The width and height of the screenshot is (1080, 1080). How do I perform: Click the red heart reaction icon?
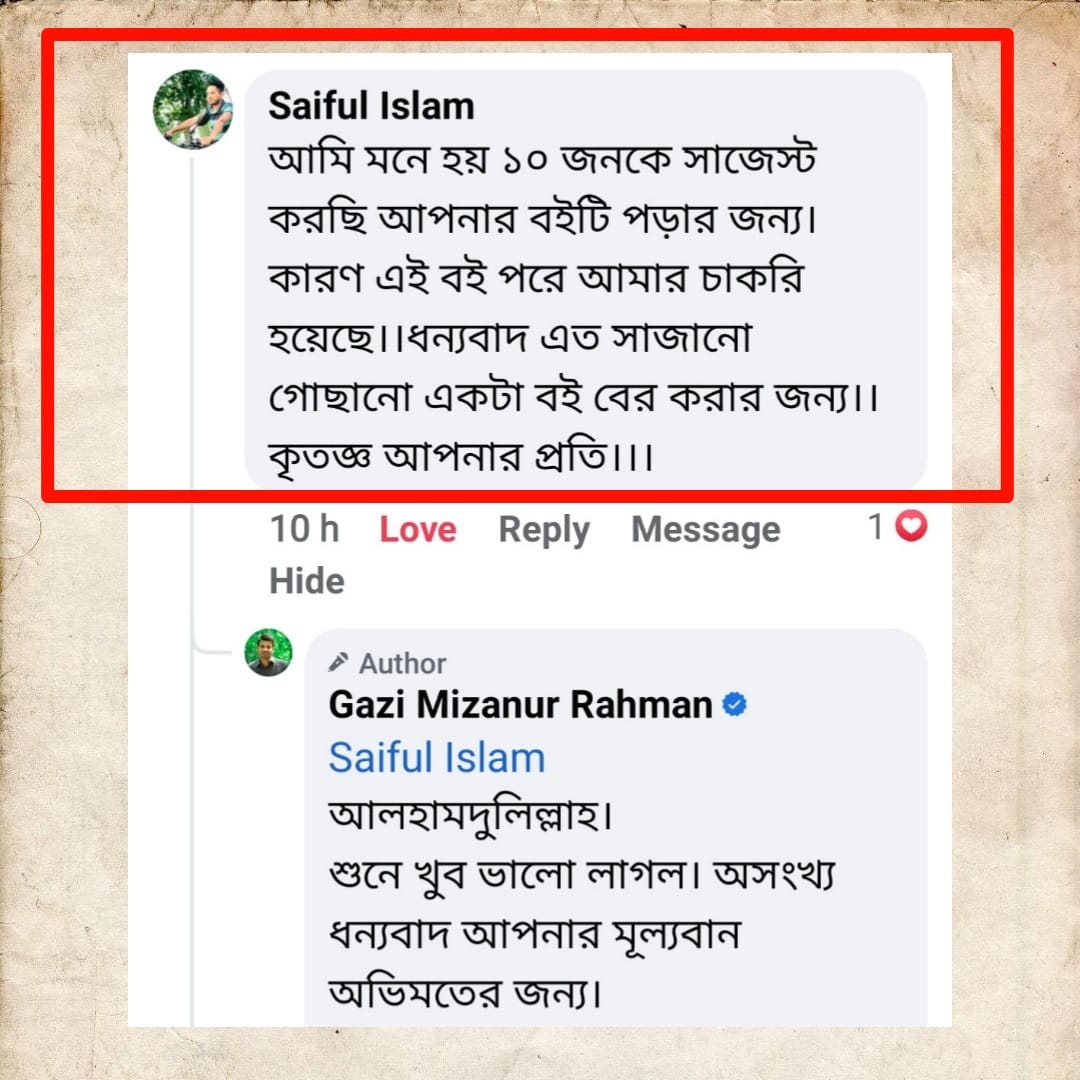coord(910,526)
